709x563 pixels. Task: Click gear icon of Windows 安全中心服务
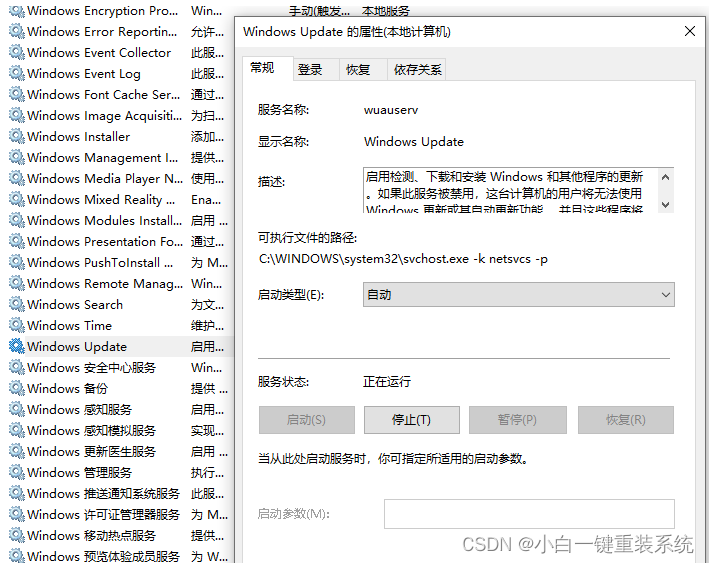pos(17,367)
